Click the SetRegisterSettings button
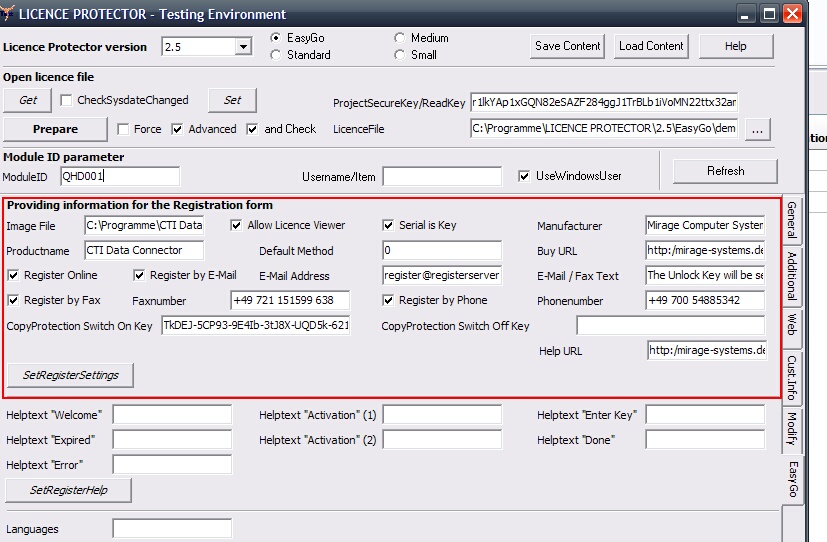Screen dimensions: 827x542 point(69,375)
